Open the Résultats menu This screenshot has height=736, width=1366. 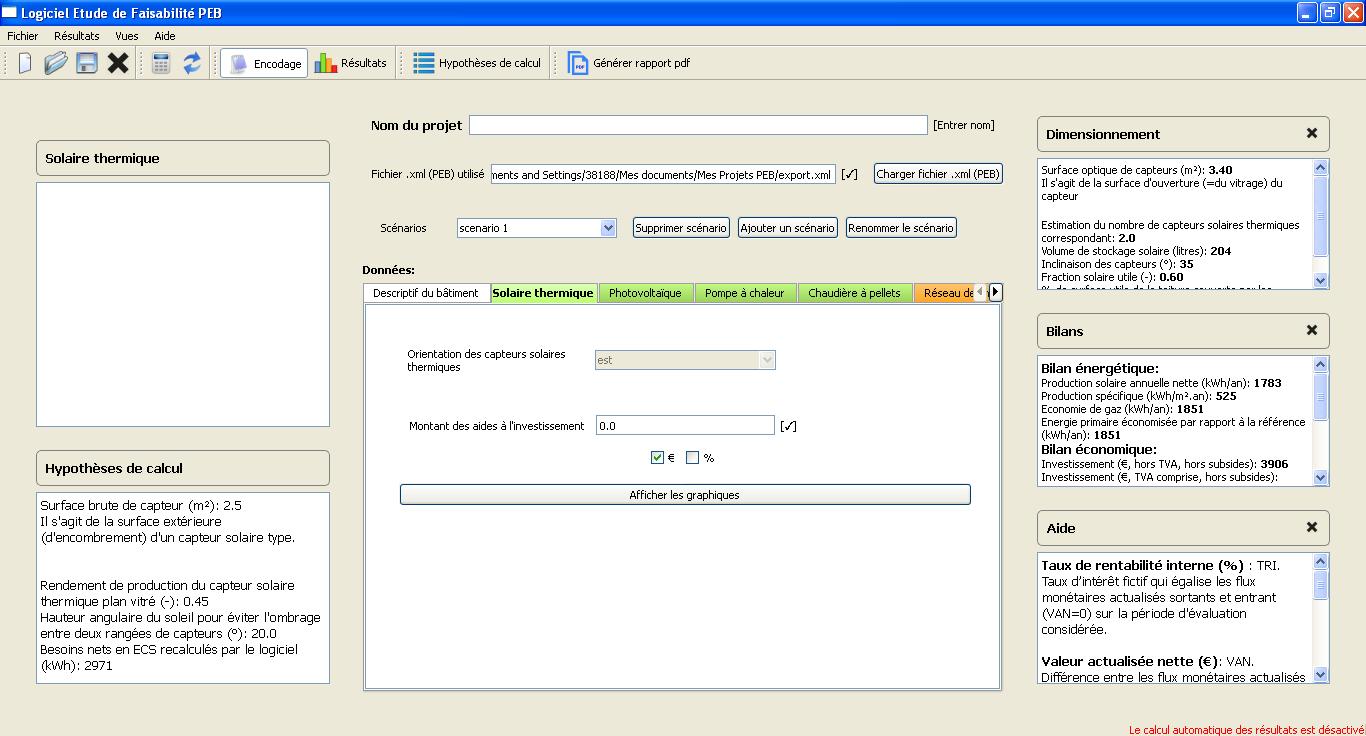pyautogui.click(x=77, y=36)
